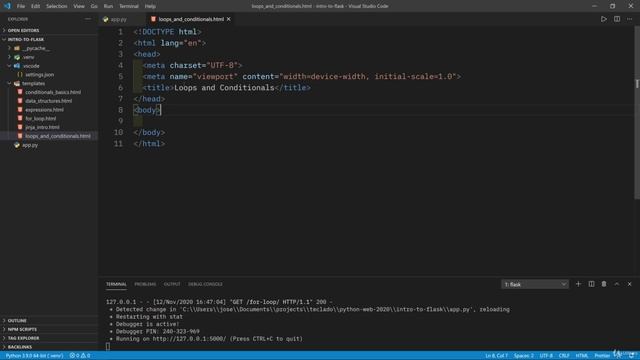This screenshot has height=360, width=640.
Task: Change language mode via HTML status item
Action: 582,356
